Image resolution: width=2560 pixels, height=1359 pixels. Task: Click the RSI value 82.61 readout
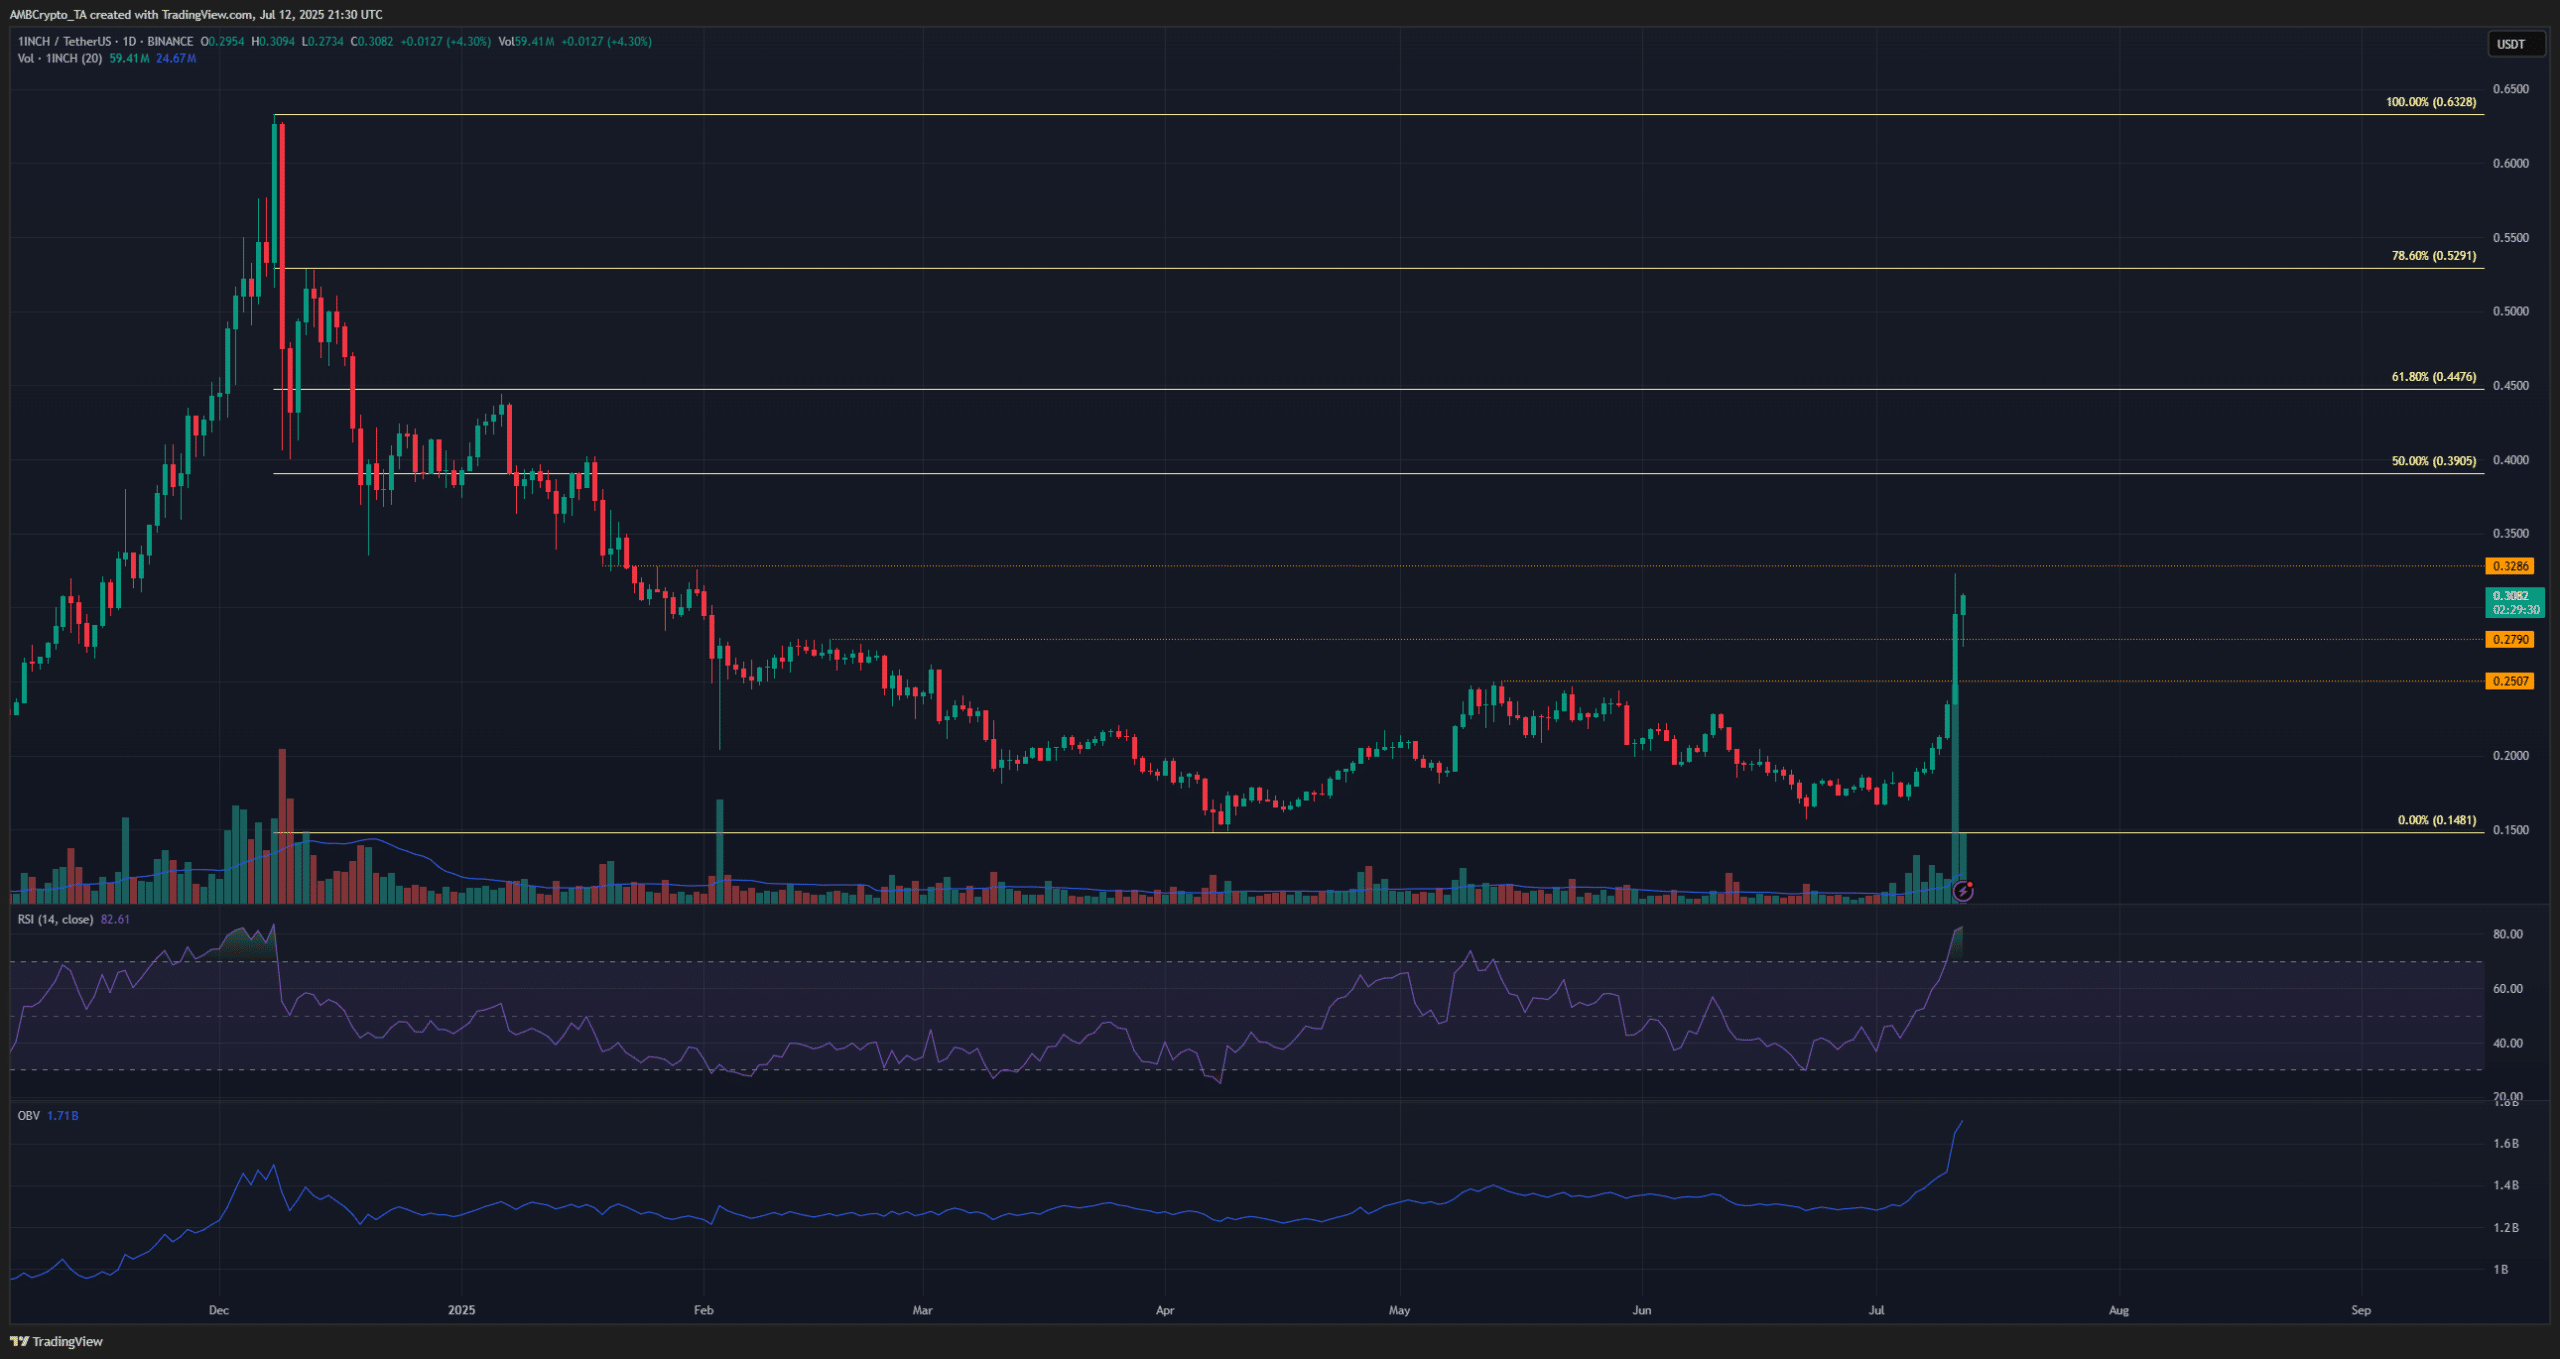pyautogui.click(x=115, y=919)
